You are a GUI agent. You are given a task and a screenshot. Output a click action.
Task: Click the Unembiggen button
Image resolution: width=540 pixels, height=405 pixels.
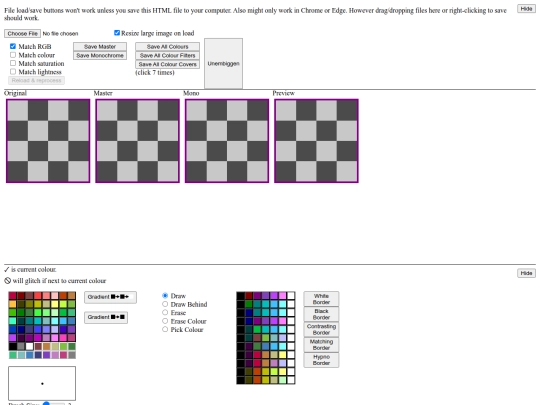(x=224, y=63)
